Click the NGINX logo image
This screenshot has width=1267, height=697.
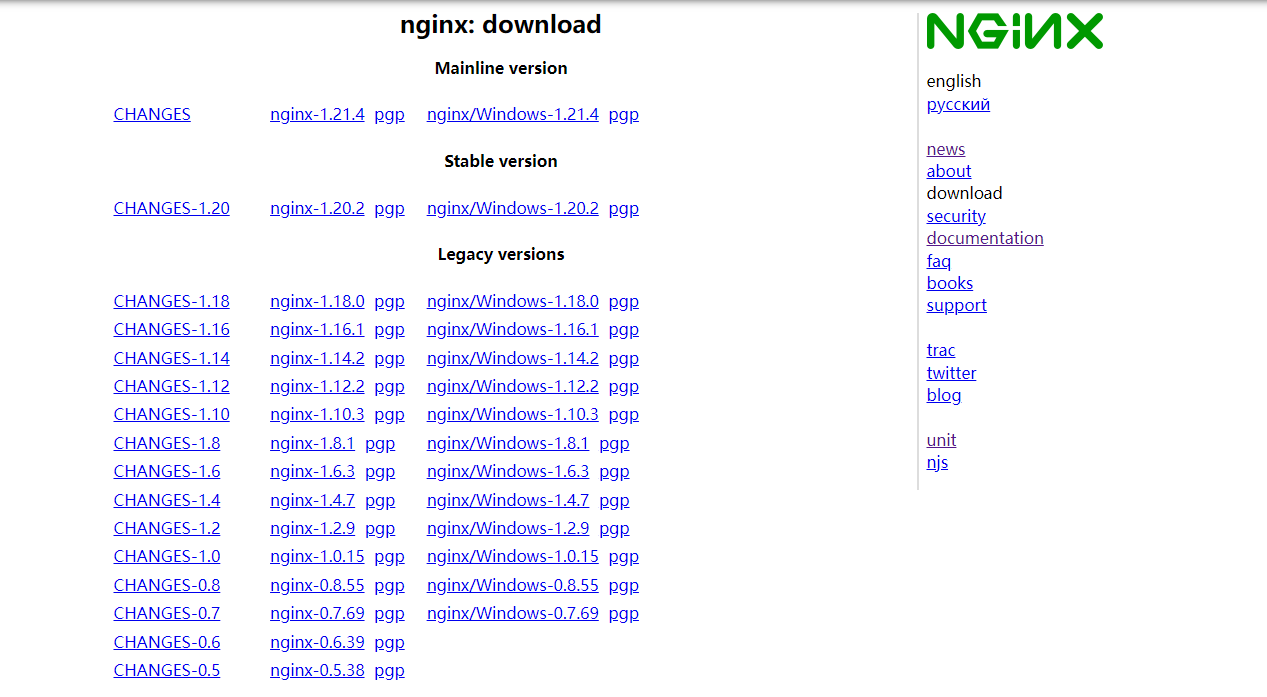coord(1014,32)
